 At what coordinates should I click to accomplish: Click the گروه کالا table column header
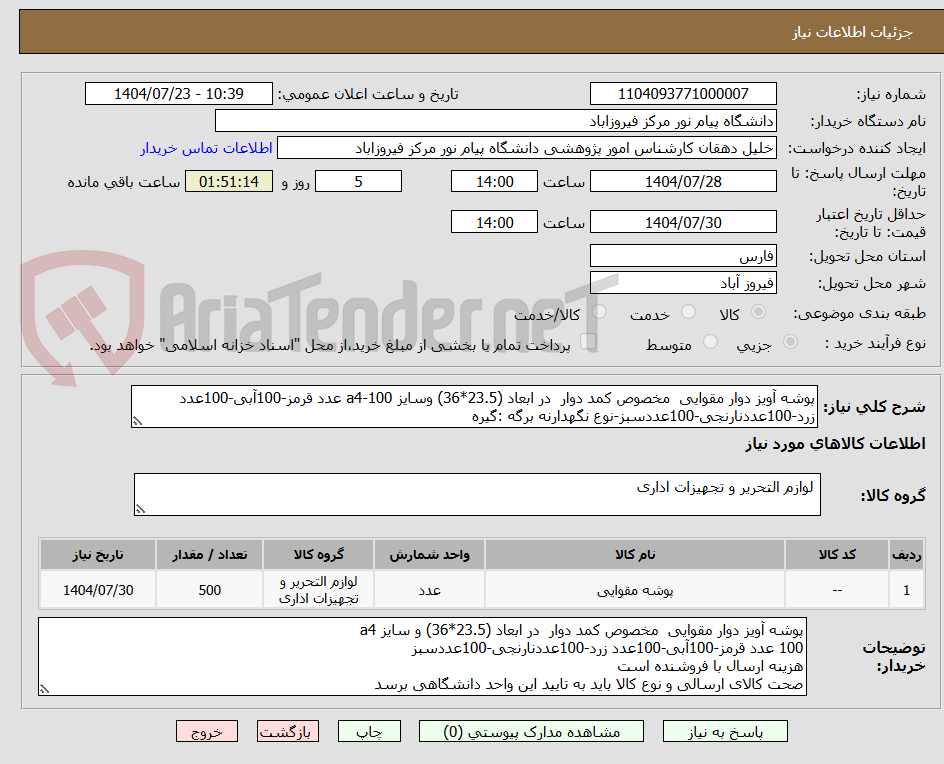tap(318, 554)
